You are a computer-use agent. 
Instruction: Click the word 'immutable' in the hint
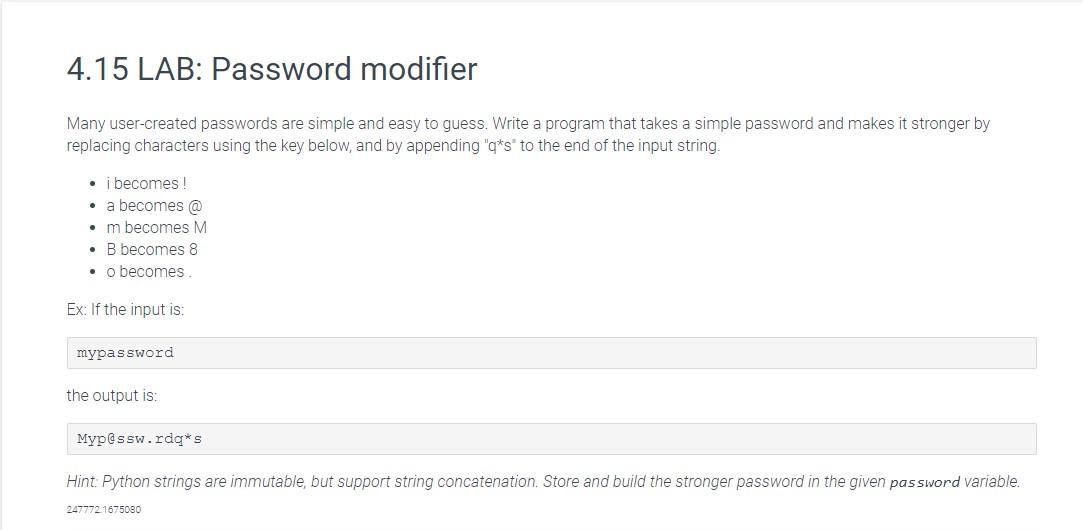tap(268, 482)
